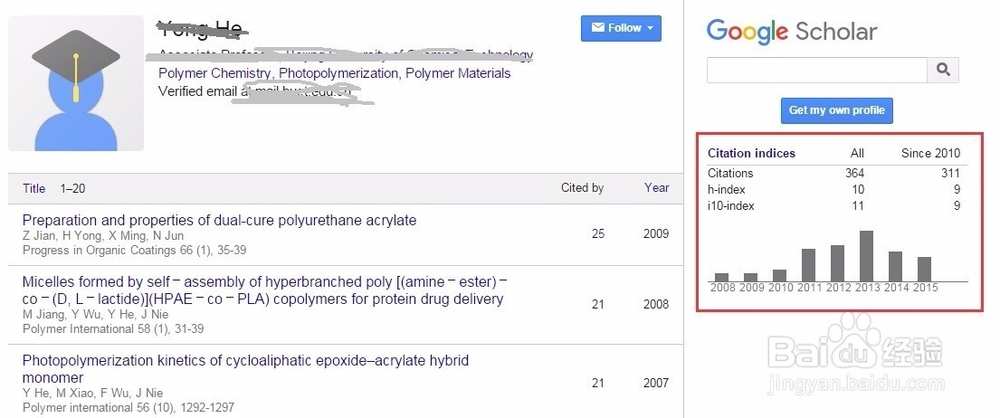Viewport: 1000px width, 418px height.
Task: Click the 2015 citation bar in chart
Action: 924,269
